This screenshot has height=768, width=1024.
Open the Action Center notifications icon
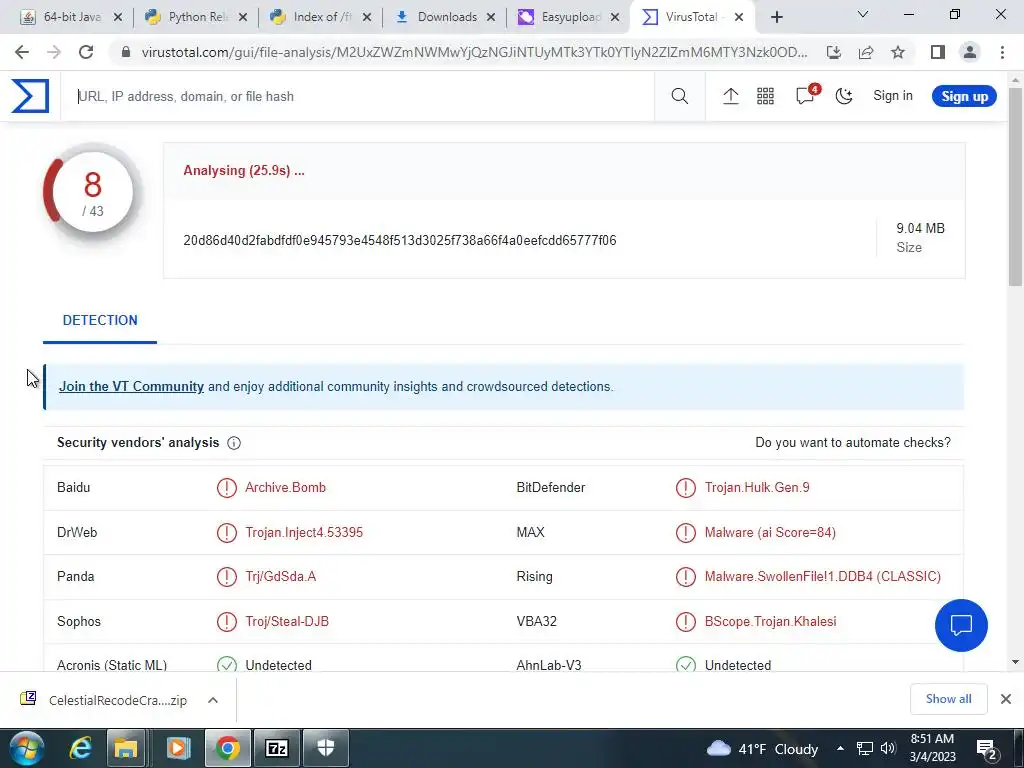click(985, 749)
